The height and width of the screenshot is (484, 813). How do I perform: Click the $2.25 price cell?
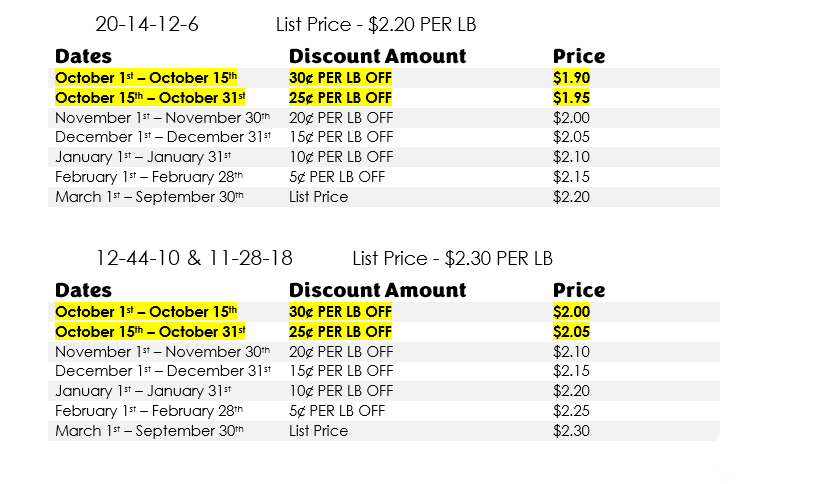tap(571, 411)
